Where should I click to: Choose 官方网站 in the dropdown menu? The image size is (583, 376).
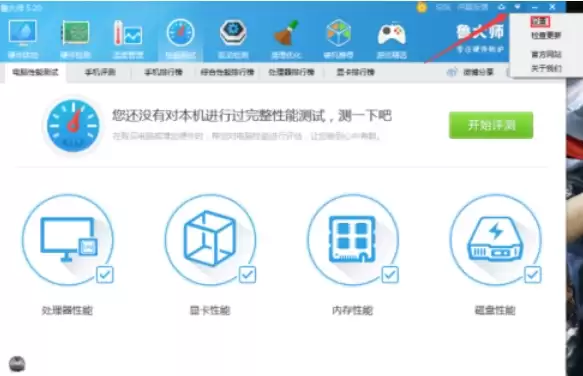[546, 54]
